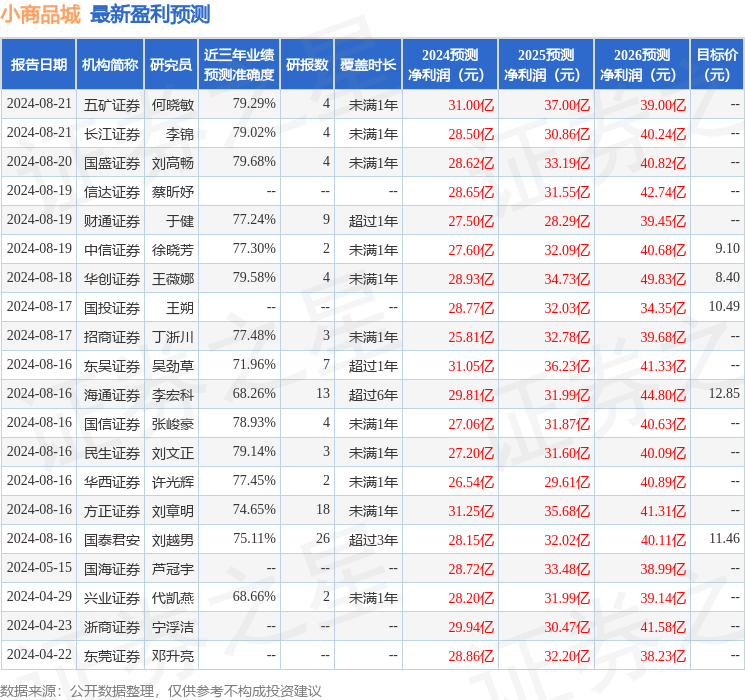Image resolution: width=745 pixels, height=700 pixels.
Task: Select 国投证券 institution cell
Action: coord(112,308)
